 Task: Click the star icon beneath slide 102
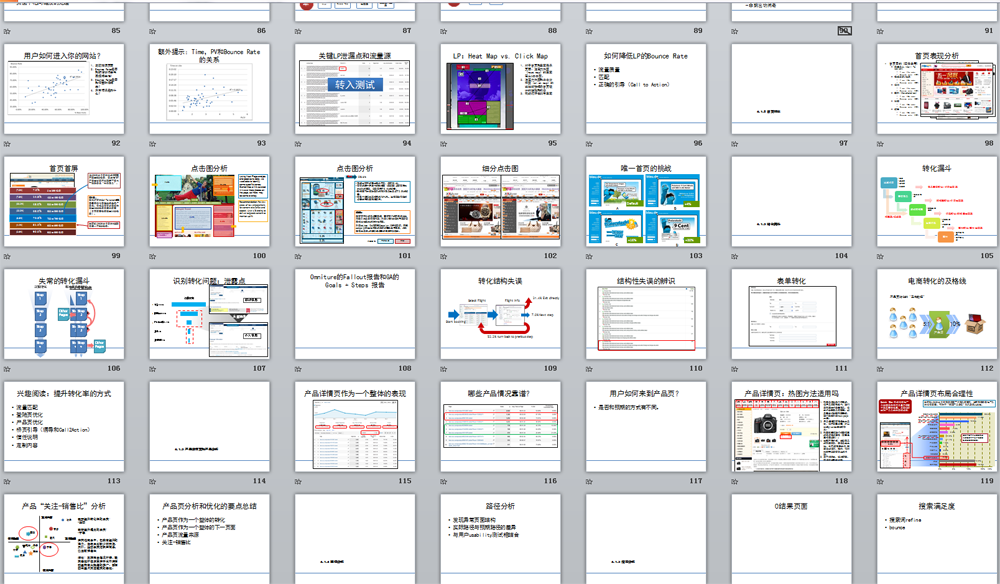[445, 256]
